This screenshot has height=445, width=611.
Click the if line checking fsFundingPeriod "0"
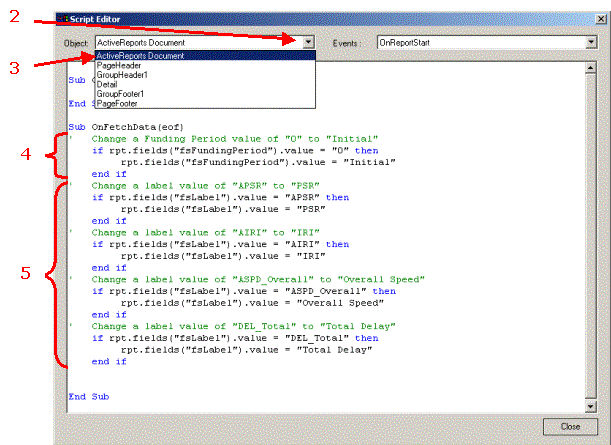[x=235, y=150]
